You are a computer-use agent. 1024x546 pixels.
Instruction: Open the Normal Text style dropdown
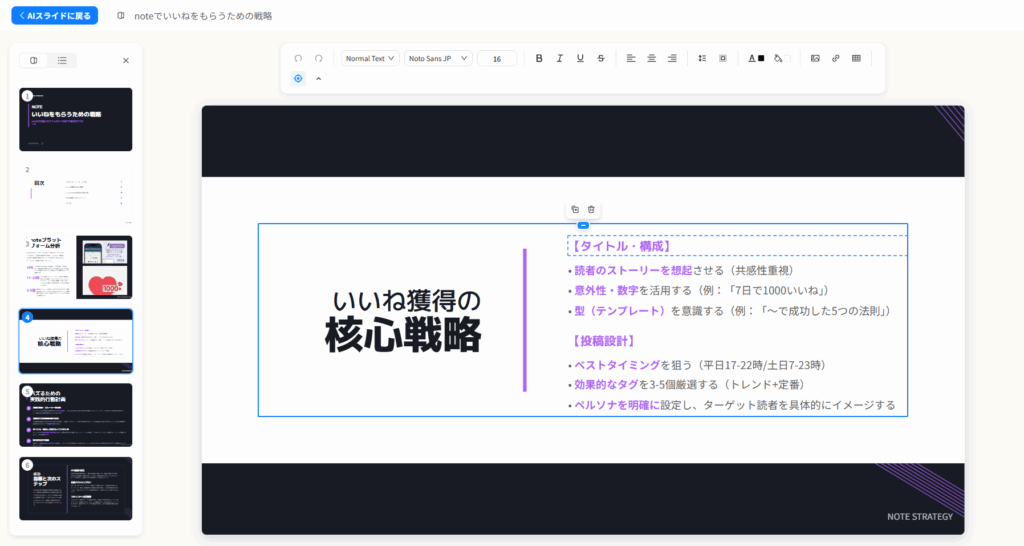coord(370,58)
